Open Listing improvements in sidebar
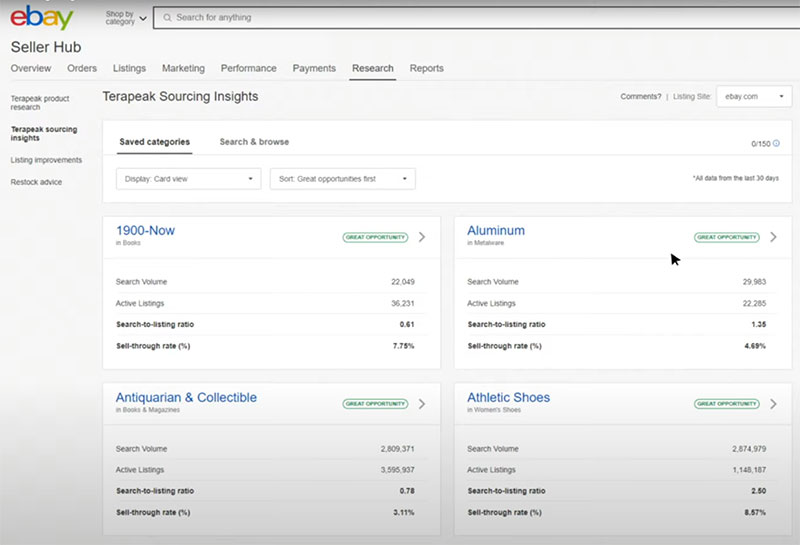 pyautogui.click(x=46, y=160)
